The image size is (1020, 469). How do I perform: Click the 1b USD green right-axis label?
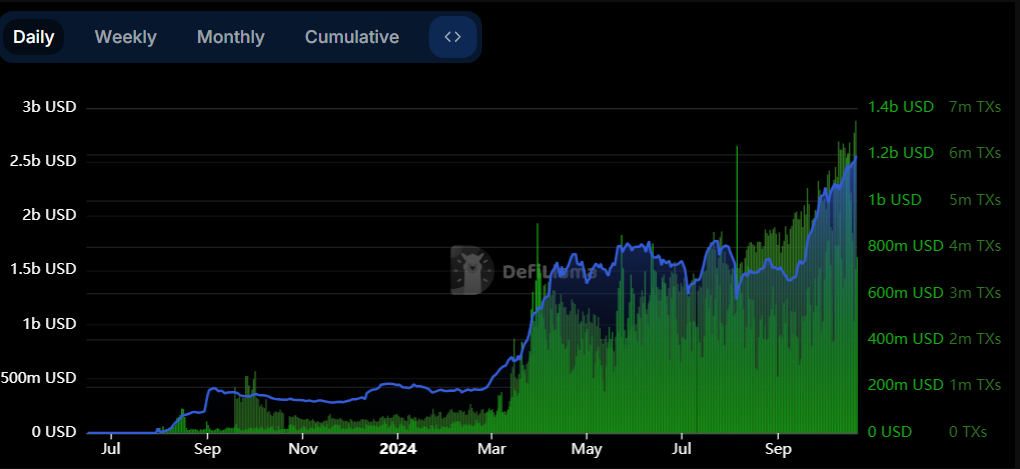tap(895, 200)
